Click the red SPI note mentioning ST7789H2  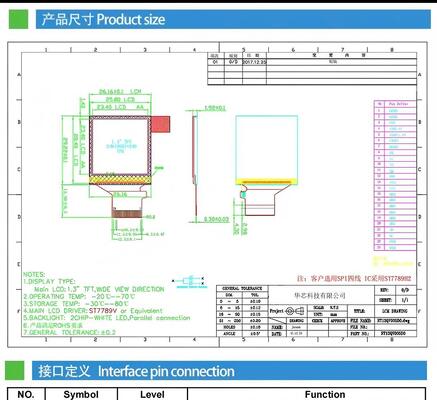click(354, 278)
